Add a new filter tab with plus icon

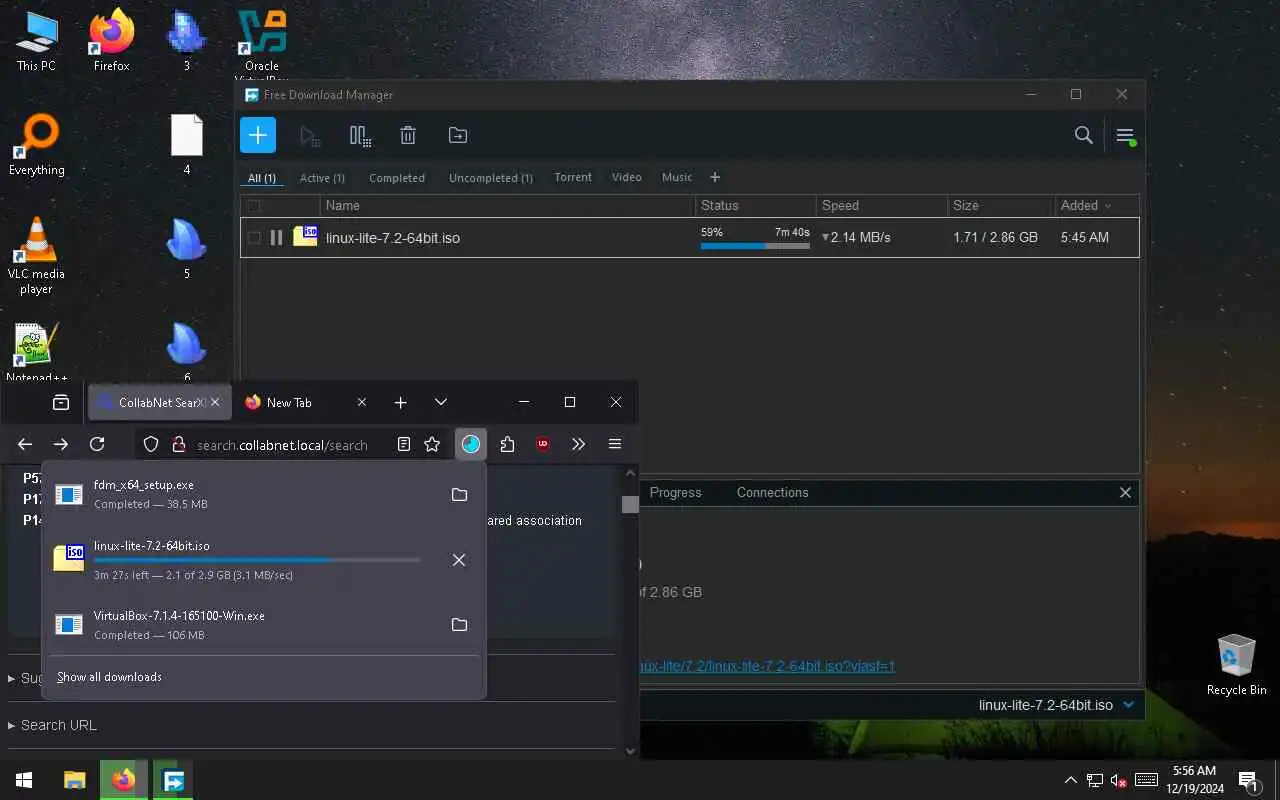point(715,177)
